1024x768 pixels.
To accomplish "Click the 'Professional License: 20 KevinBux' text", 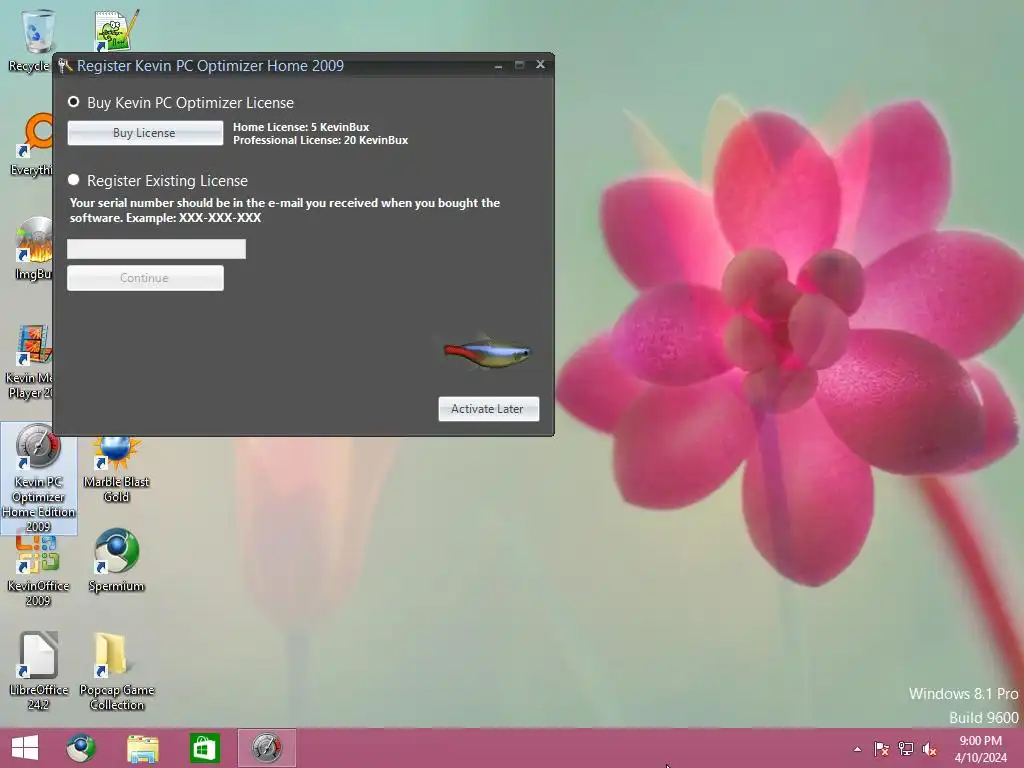I will [x=321, y=140].
